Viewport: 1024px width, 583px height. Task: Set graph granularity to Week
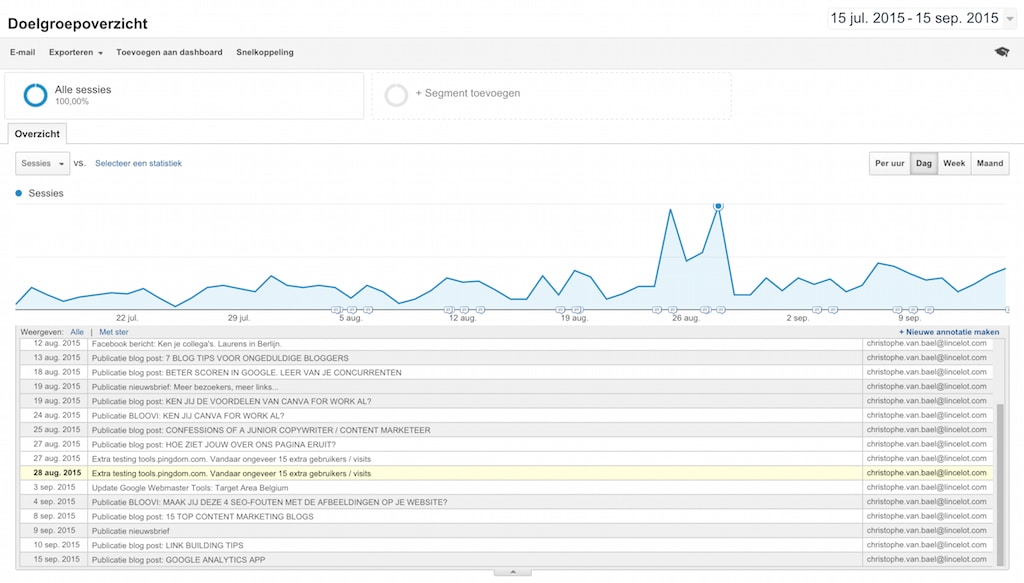coord(953,163)
